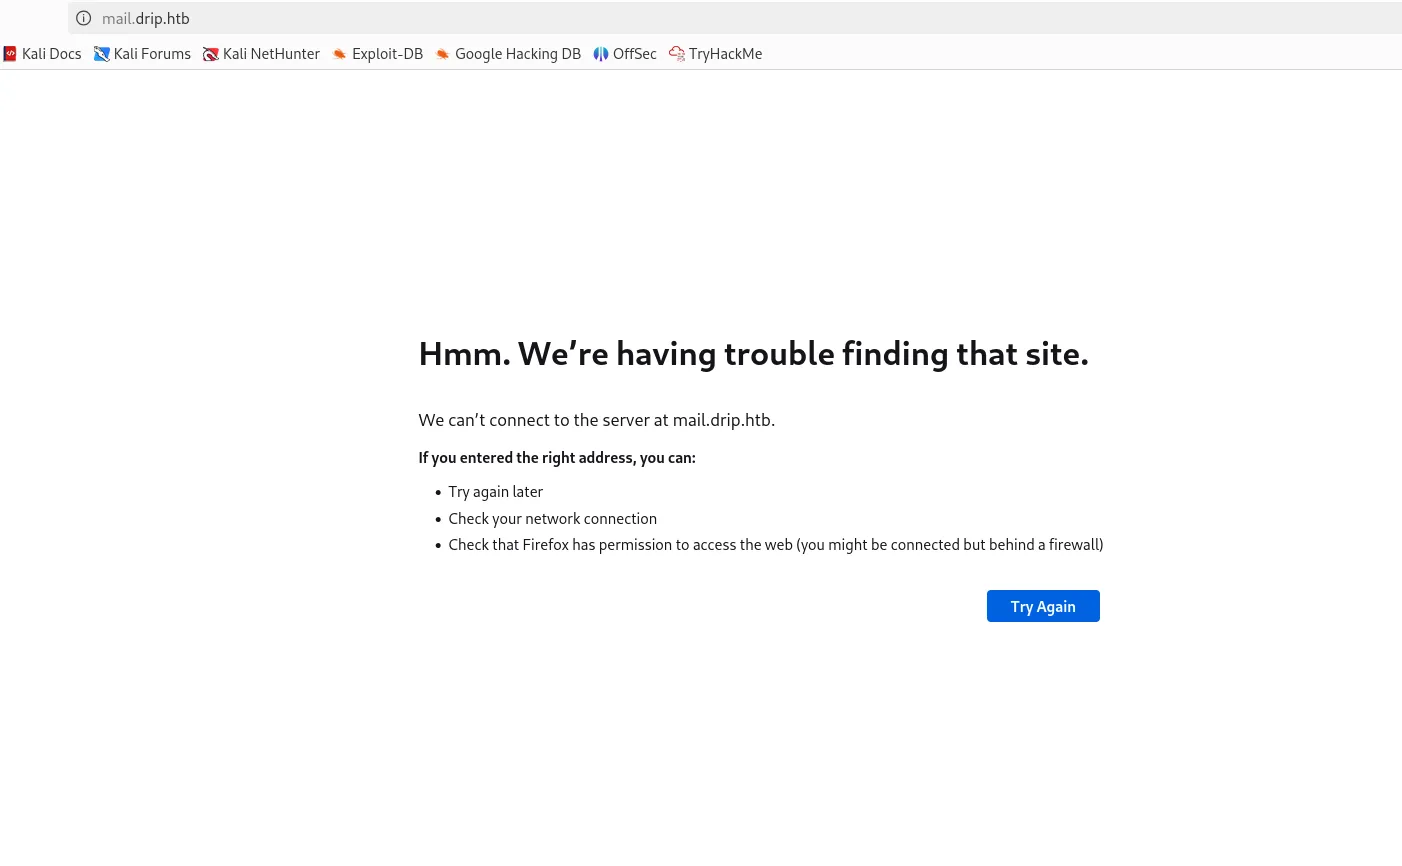
Task: Focus the mail.drip.htb address bar
Action: pos(735,18)
